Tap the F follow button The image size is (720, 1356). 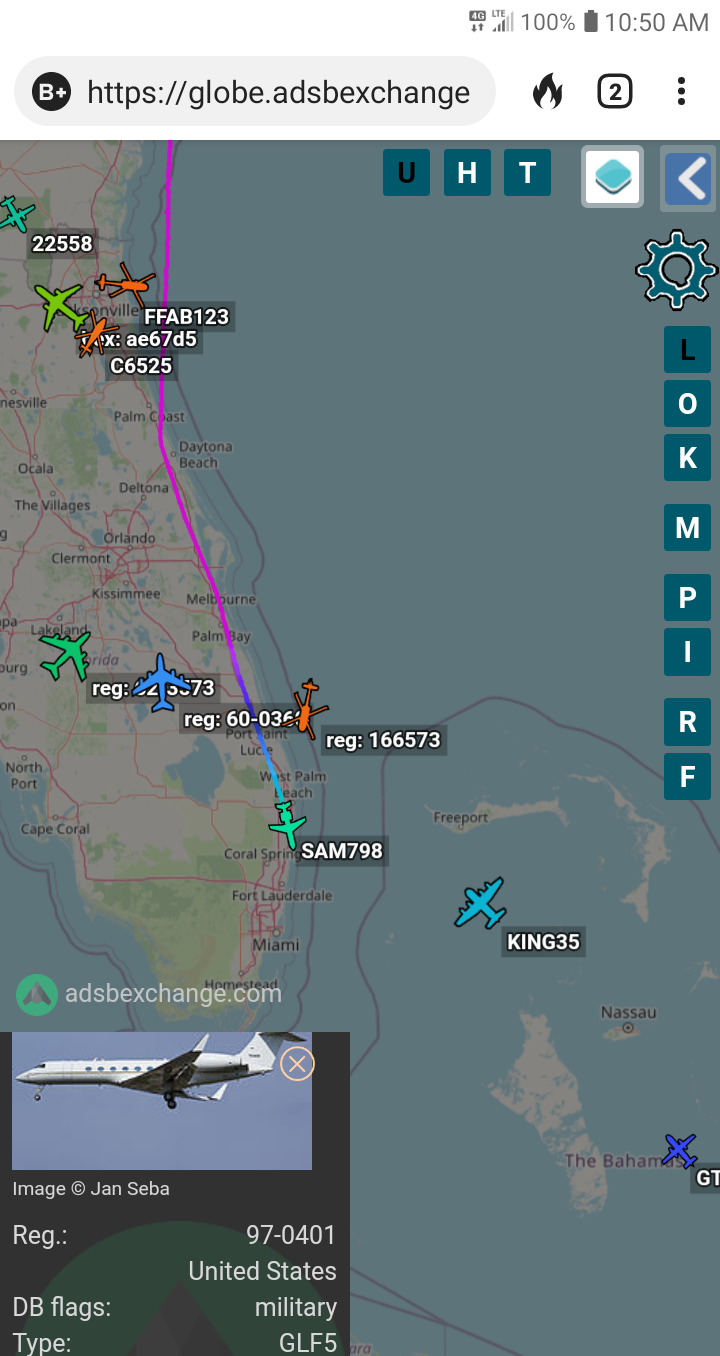pyautogui.click(x=687, y=776)
